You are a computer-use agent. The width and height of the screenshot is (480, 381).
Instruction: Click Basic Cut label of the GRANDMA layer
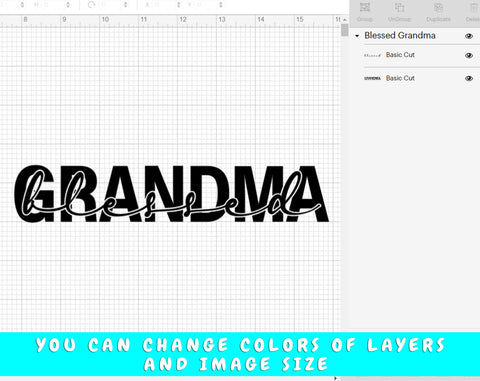[x=400, y=78]
